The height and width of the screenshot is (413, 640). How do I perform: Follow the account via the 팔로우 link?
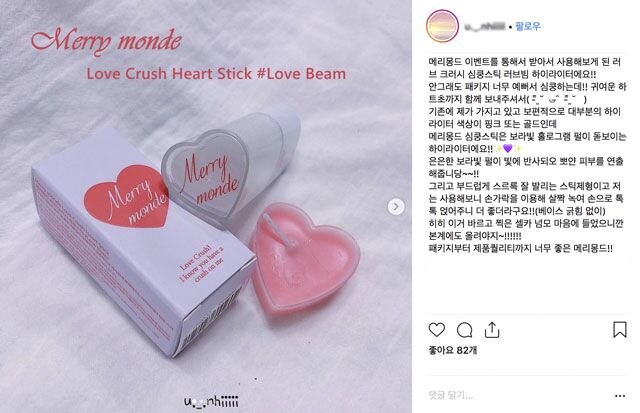pos(528,27)
